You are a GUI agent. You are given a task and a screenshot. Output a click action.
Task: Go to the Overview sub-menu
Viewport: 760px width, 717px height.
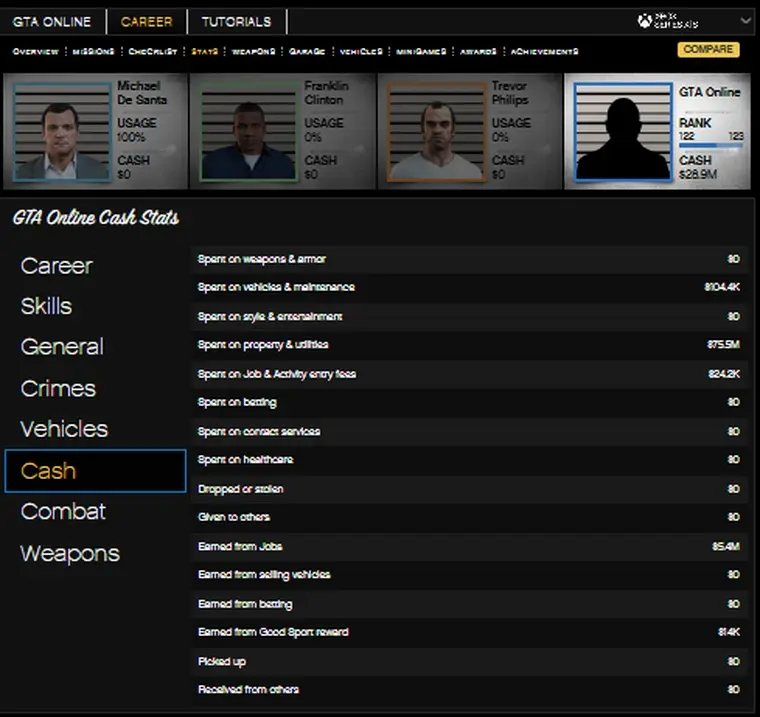click(x=36, y=51)
